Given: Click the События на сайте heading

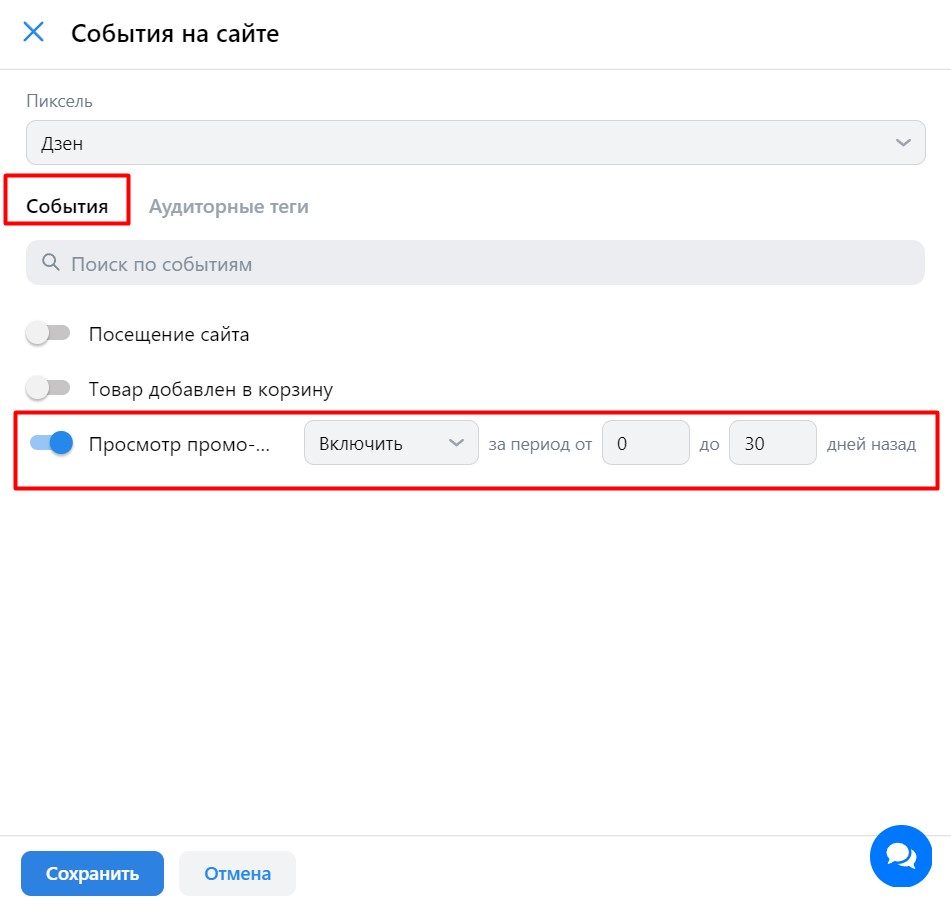Looking at the screenshot, I should (175, 33).
